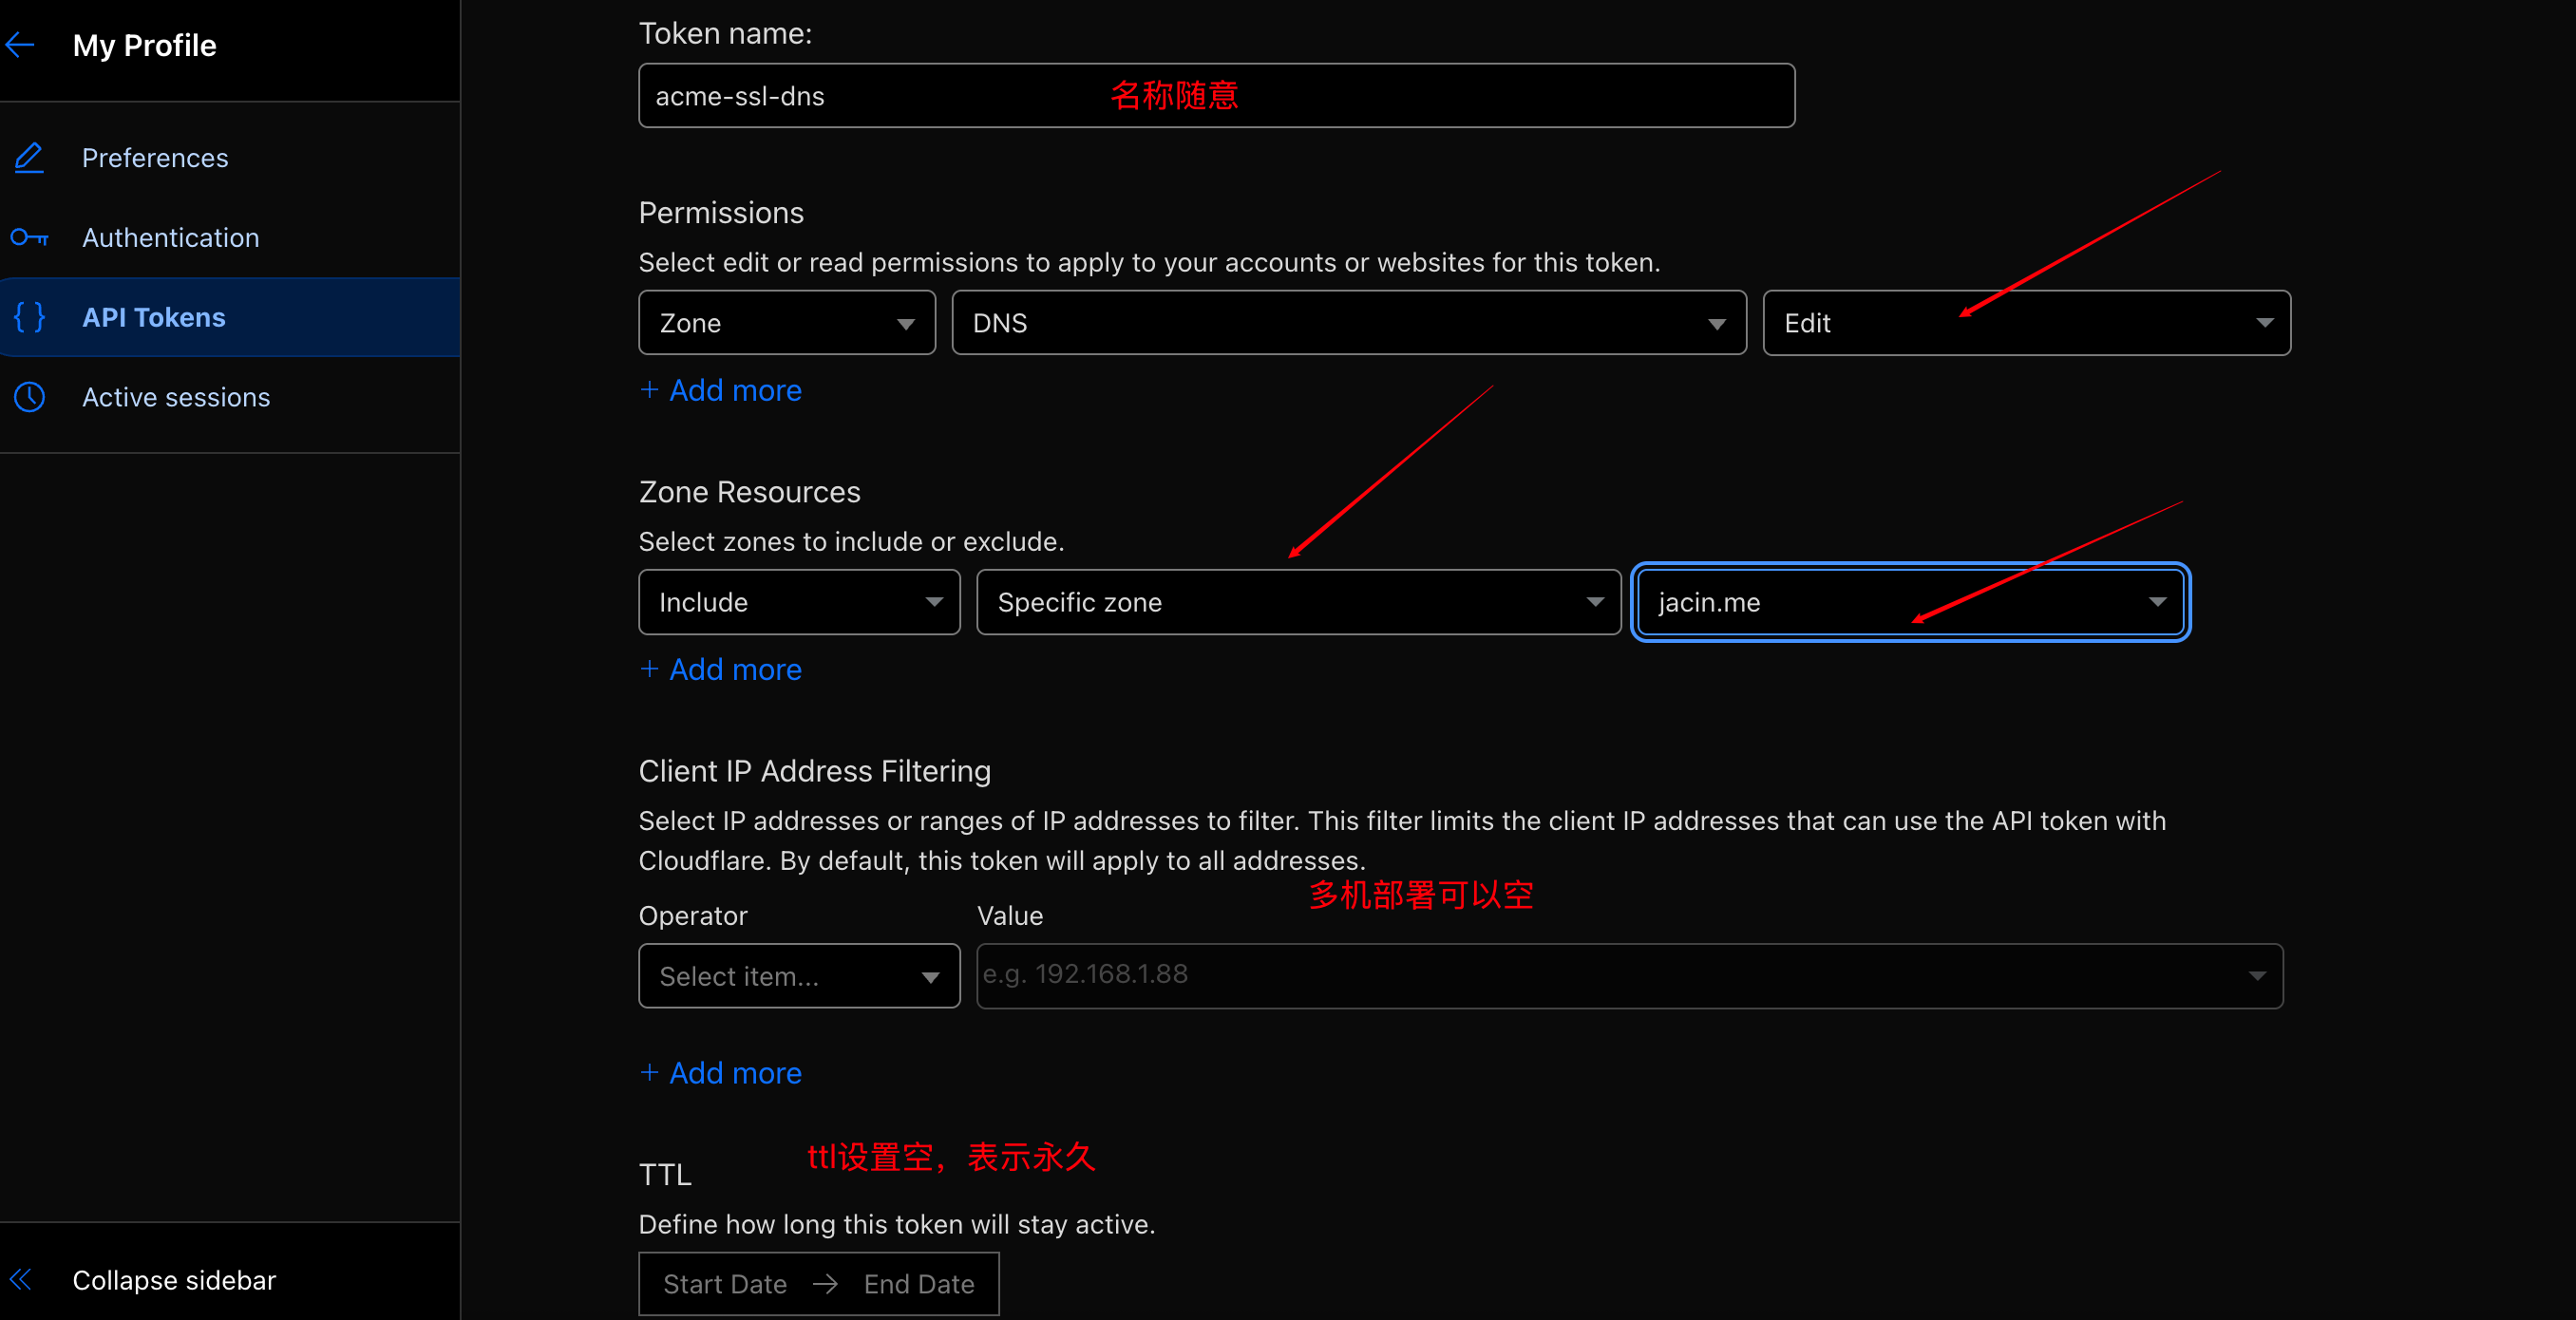The image size is (2576, 1320).
Task: Open the Zone permission type dropdown
Action: point(786,323)
